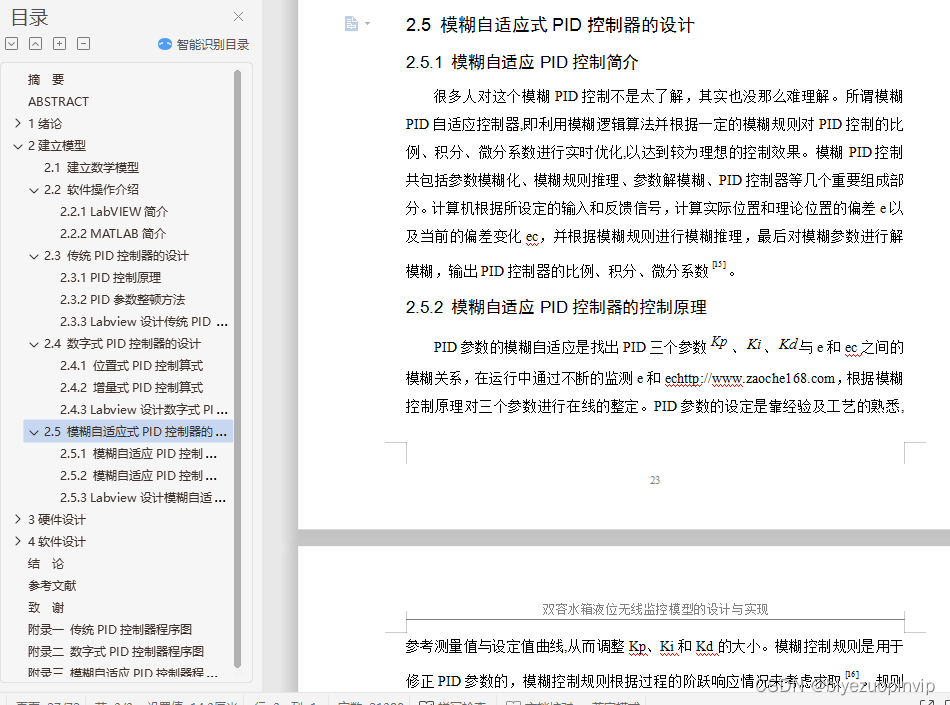Jump to 2.4.2 增量式 PID 控制算式

(x=131, y=387)
